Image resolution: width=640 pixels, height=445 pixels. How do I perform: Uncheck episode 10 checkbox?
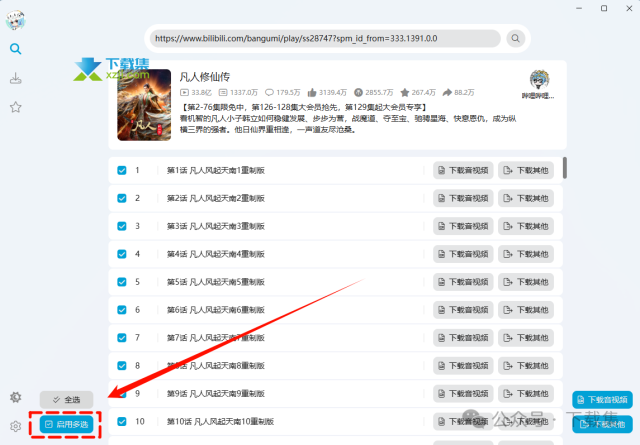tap(122, 421)
